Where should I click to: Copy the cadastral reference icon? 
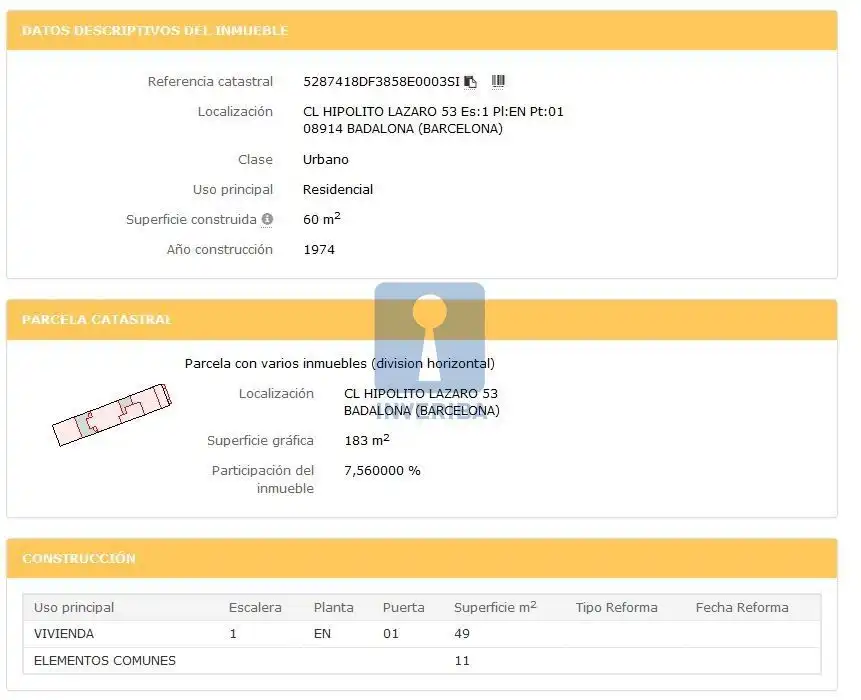[470, 82]
